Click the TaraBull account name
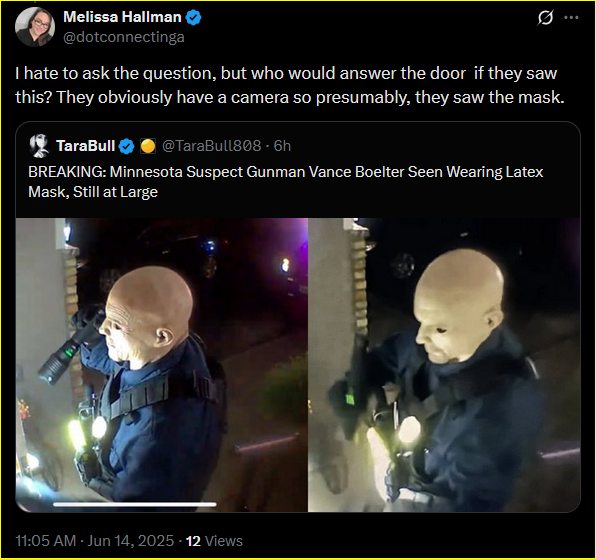The width and height of the screenshot is (596, 559). coord(86,146)
